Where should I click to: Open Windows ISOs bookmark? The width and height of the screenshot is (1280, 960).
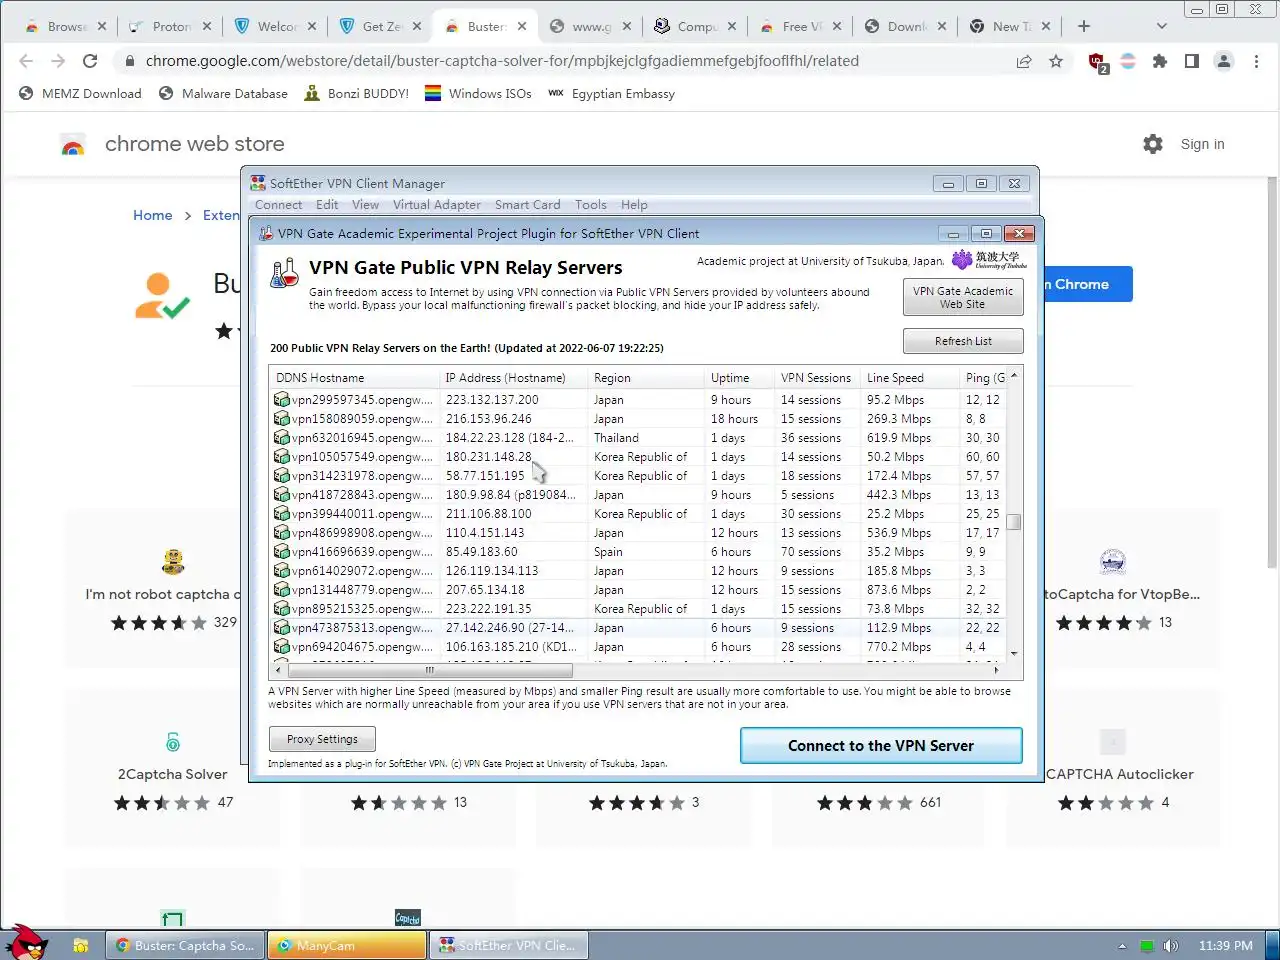pyautogui.click(x=478, y=93)
